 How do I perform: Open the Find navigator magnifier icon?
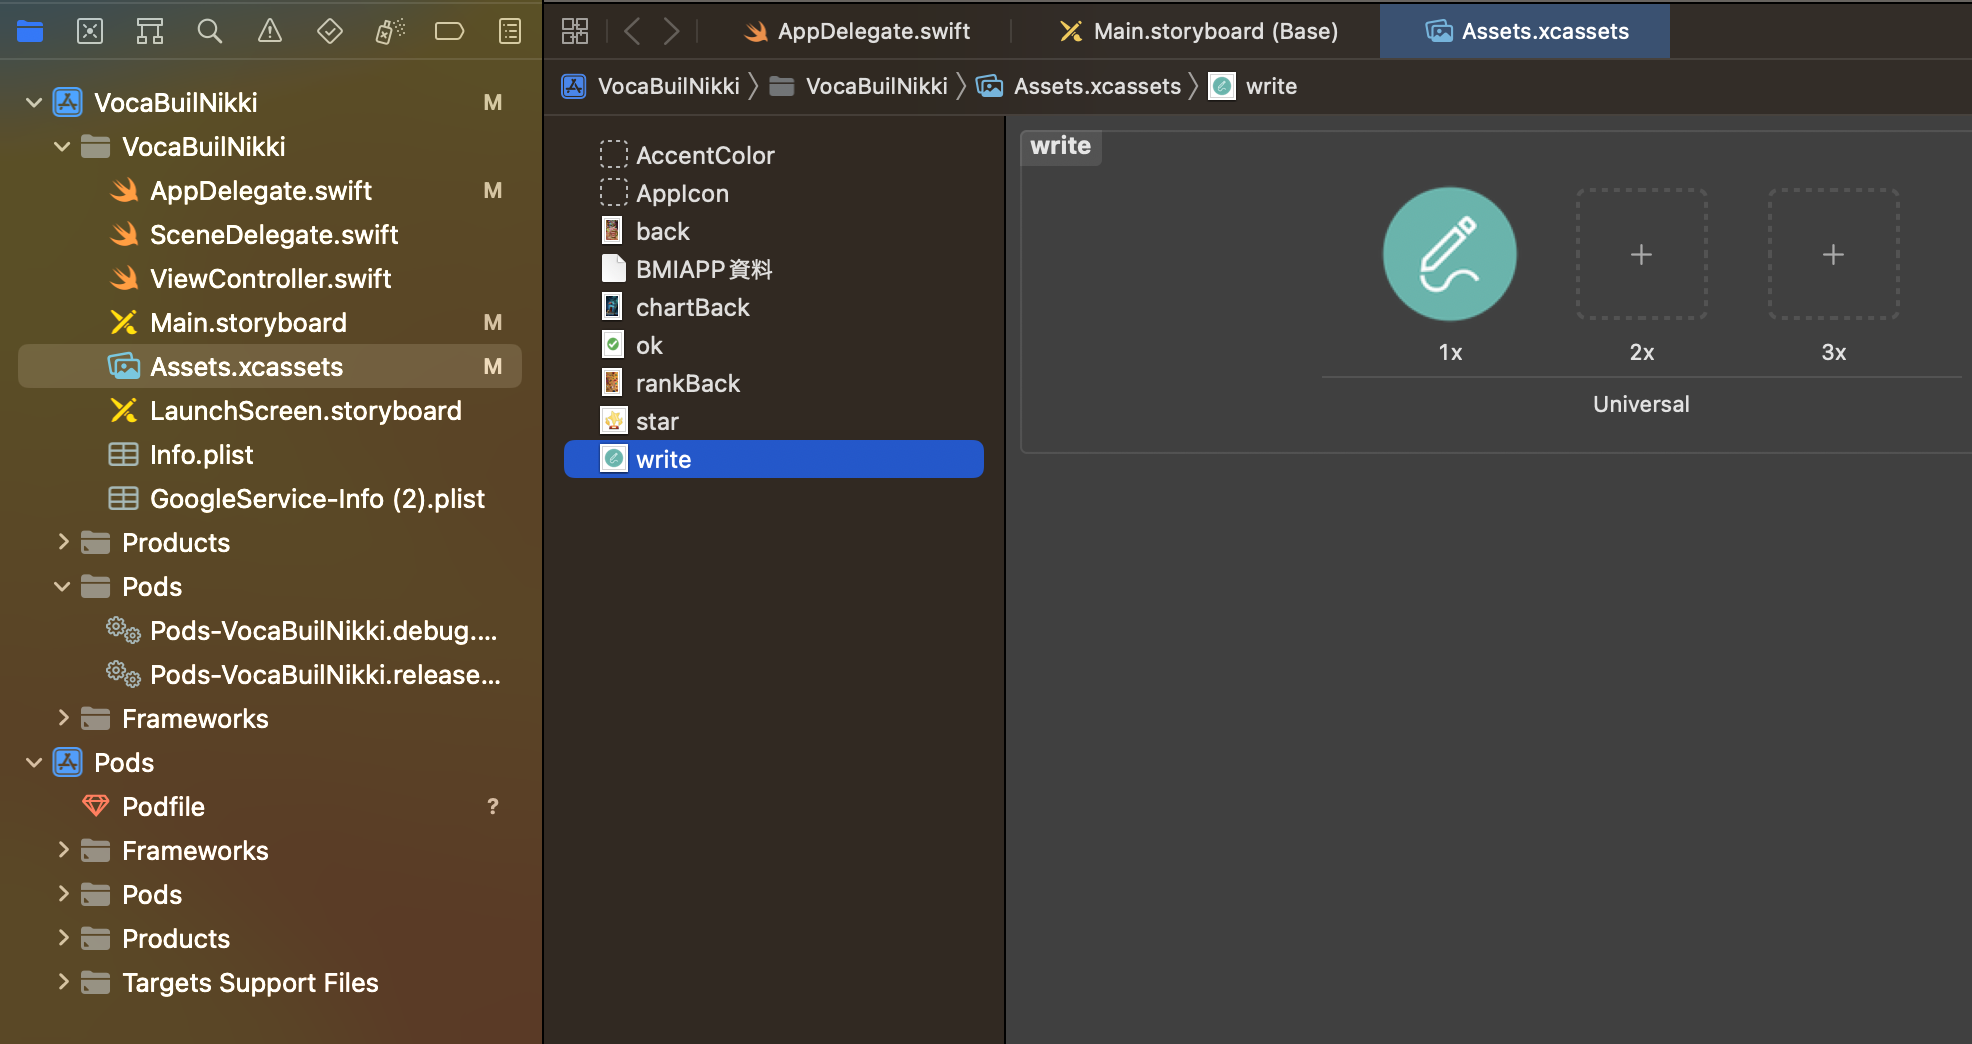click(x=210, y=31)
